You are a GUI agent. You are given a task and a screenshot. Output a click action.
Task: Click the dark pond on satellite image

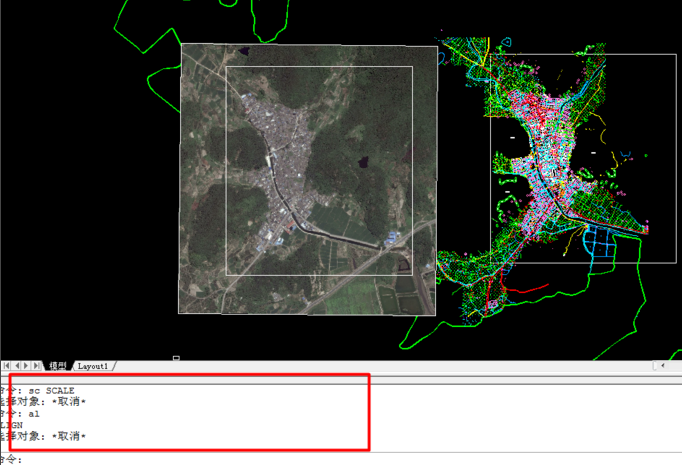pos(361,160)
